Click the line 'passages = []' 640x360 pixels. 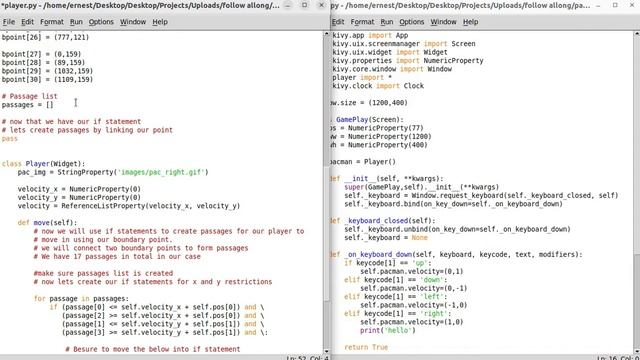coord(27,105)
